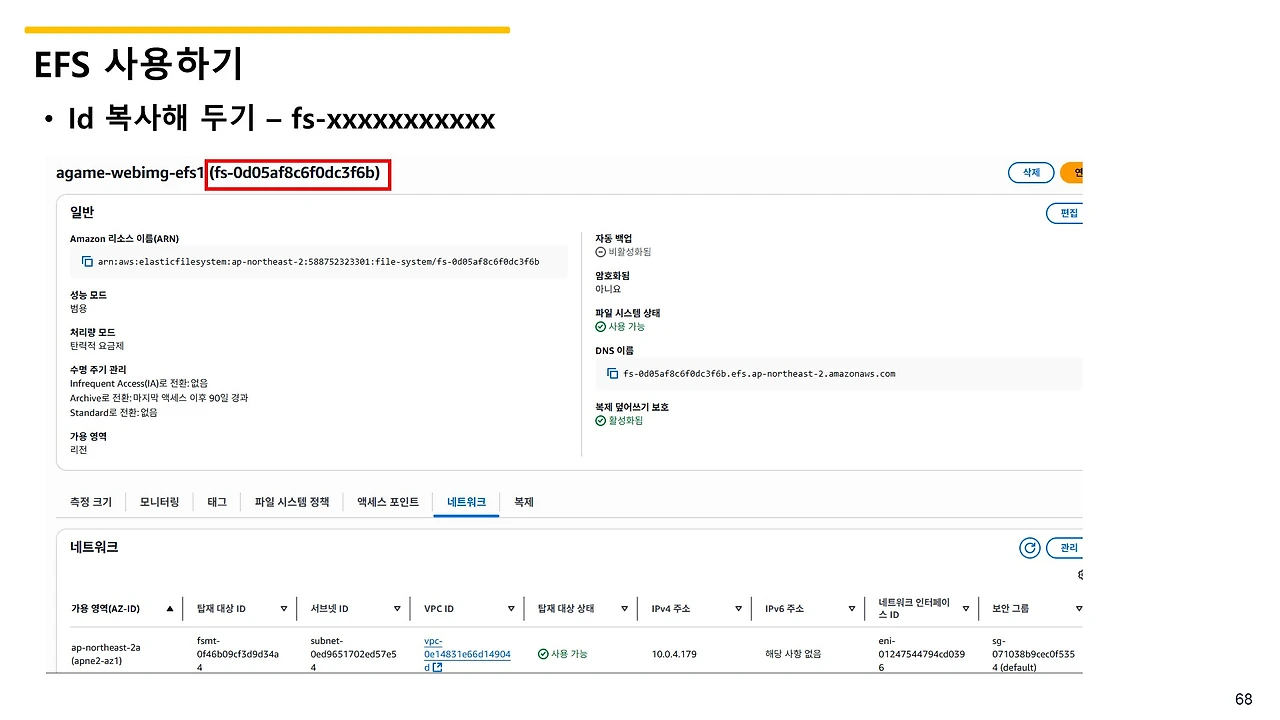Sort ascending by 가용 영역(AZ-ID) arrow
The width and height of the screenshot is (1280, 720).
(x=170, y=608)
